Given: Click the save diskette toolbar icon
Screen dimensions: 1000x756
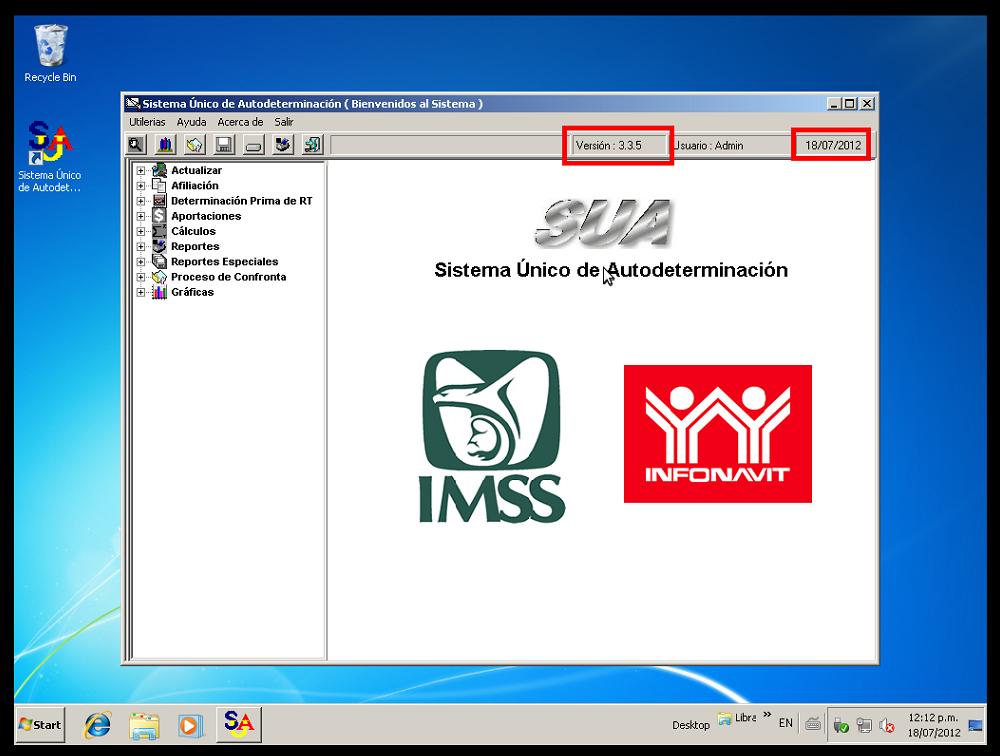Looking at the screenshot, I should tap(223, 144).
